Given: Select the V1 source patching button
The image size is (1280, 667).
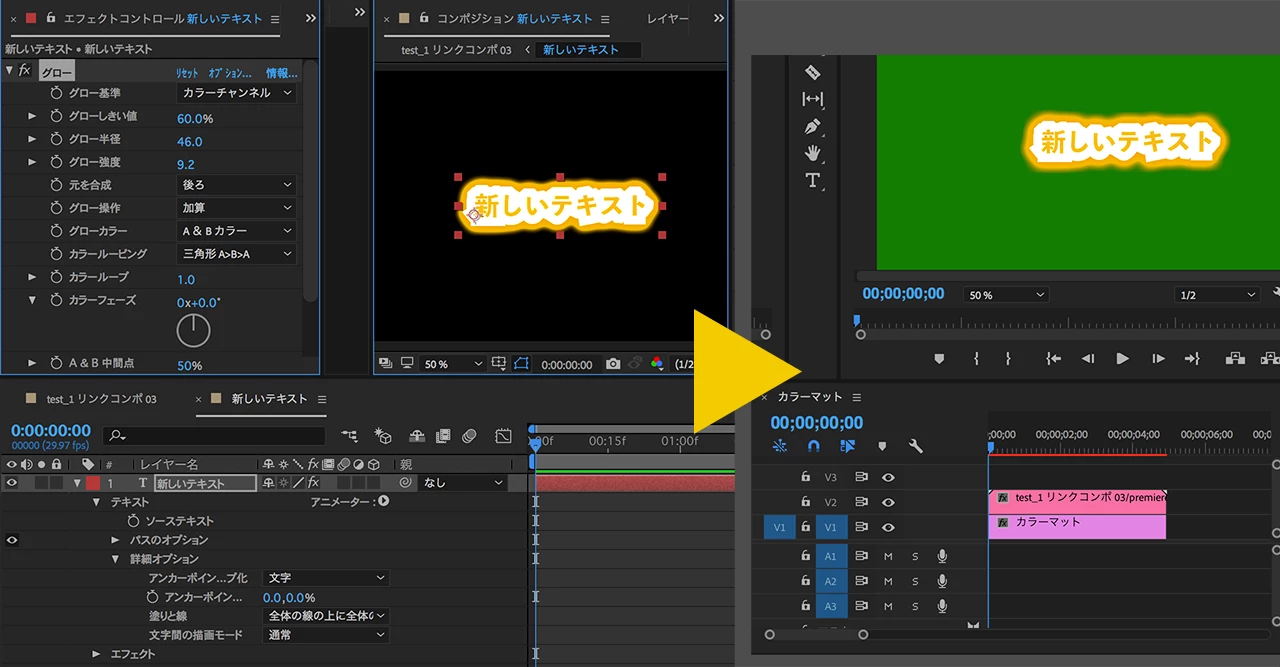Looking at the screenshot, I should pos(780,527).
